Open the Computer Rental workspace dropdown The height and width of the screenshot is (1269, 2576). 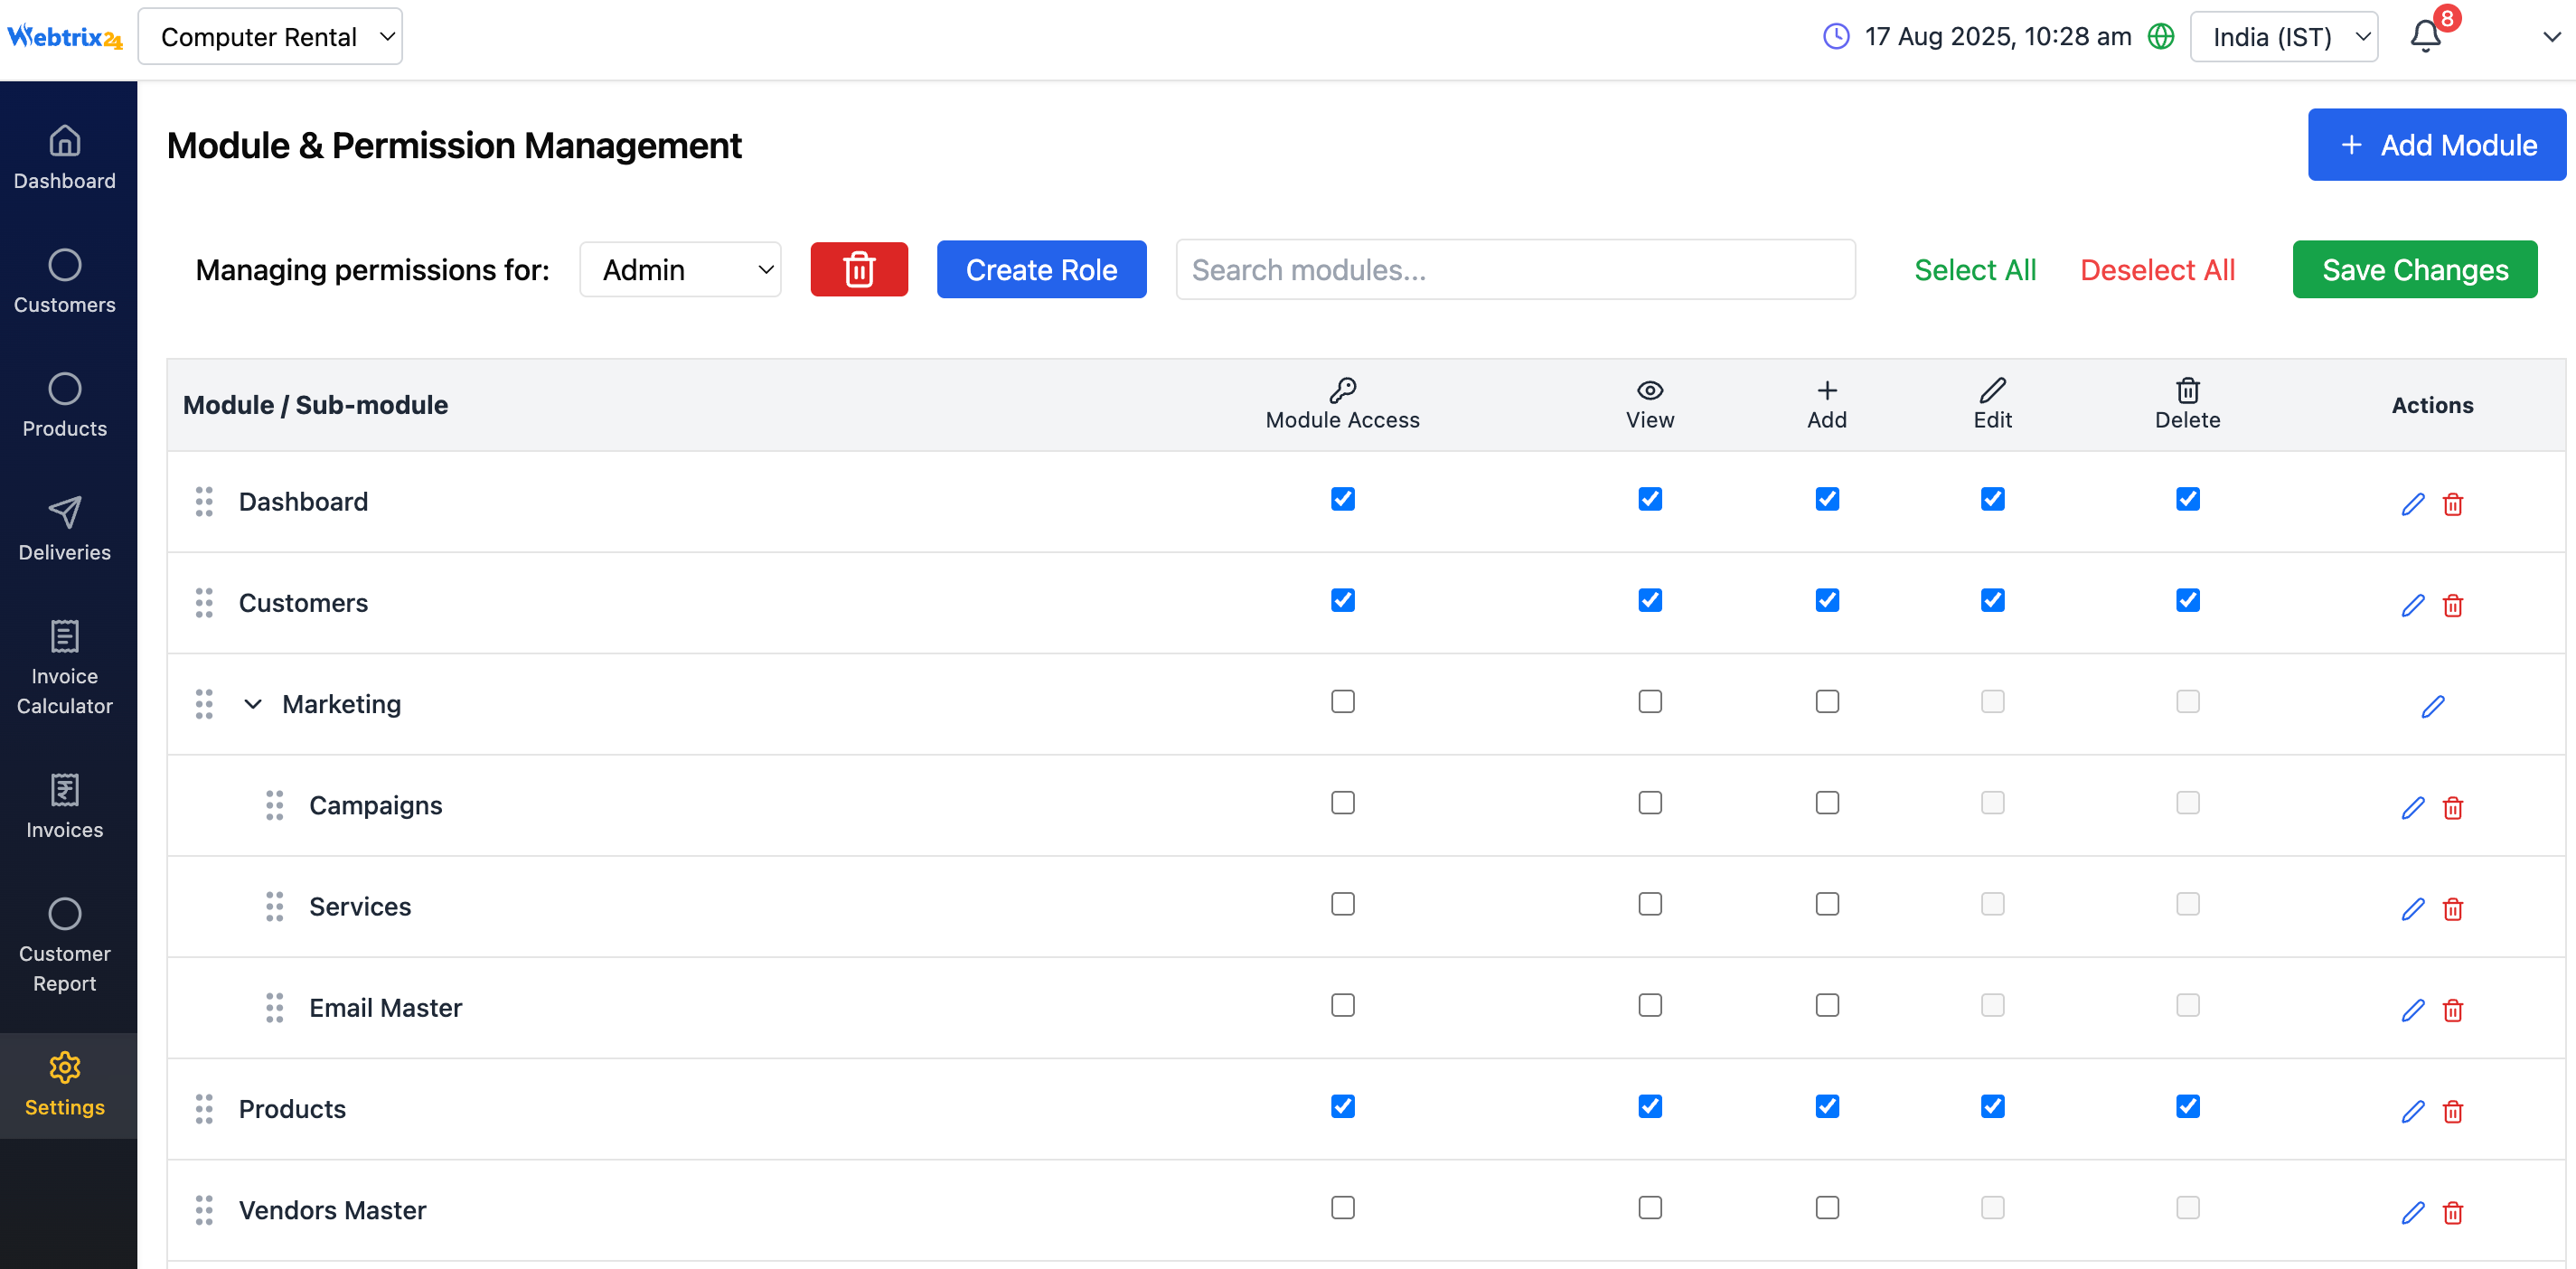(270, 37)
